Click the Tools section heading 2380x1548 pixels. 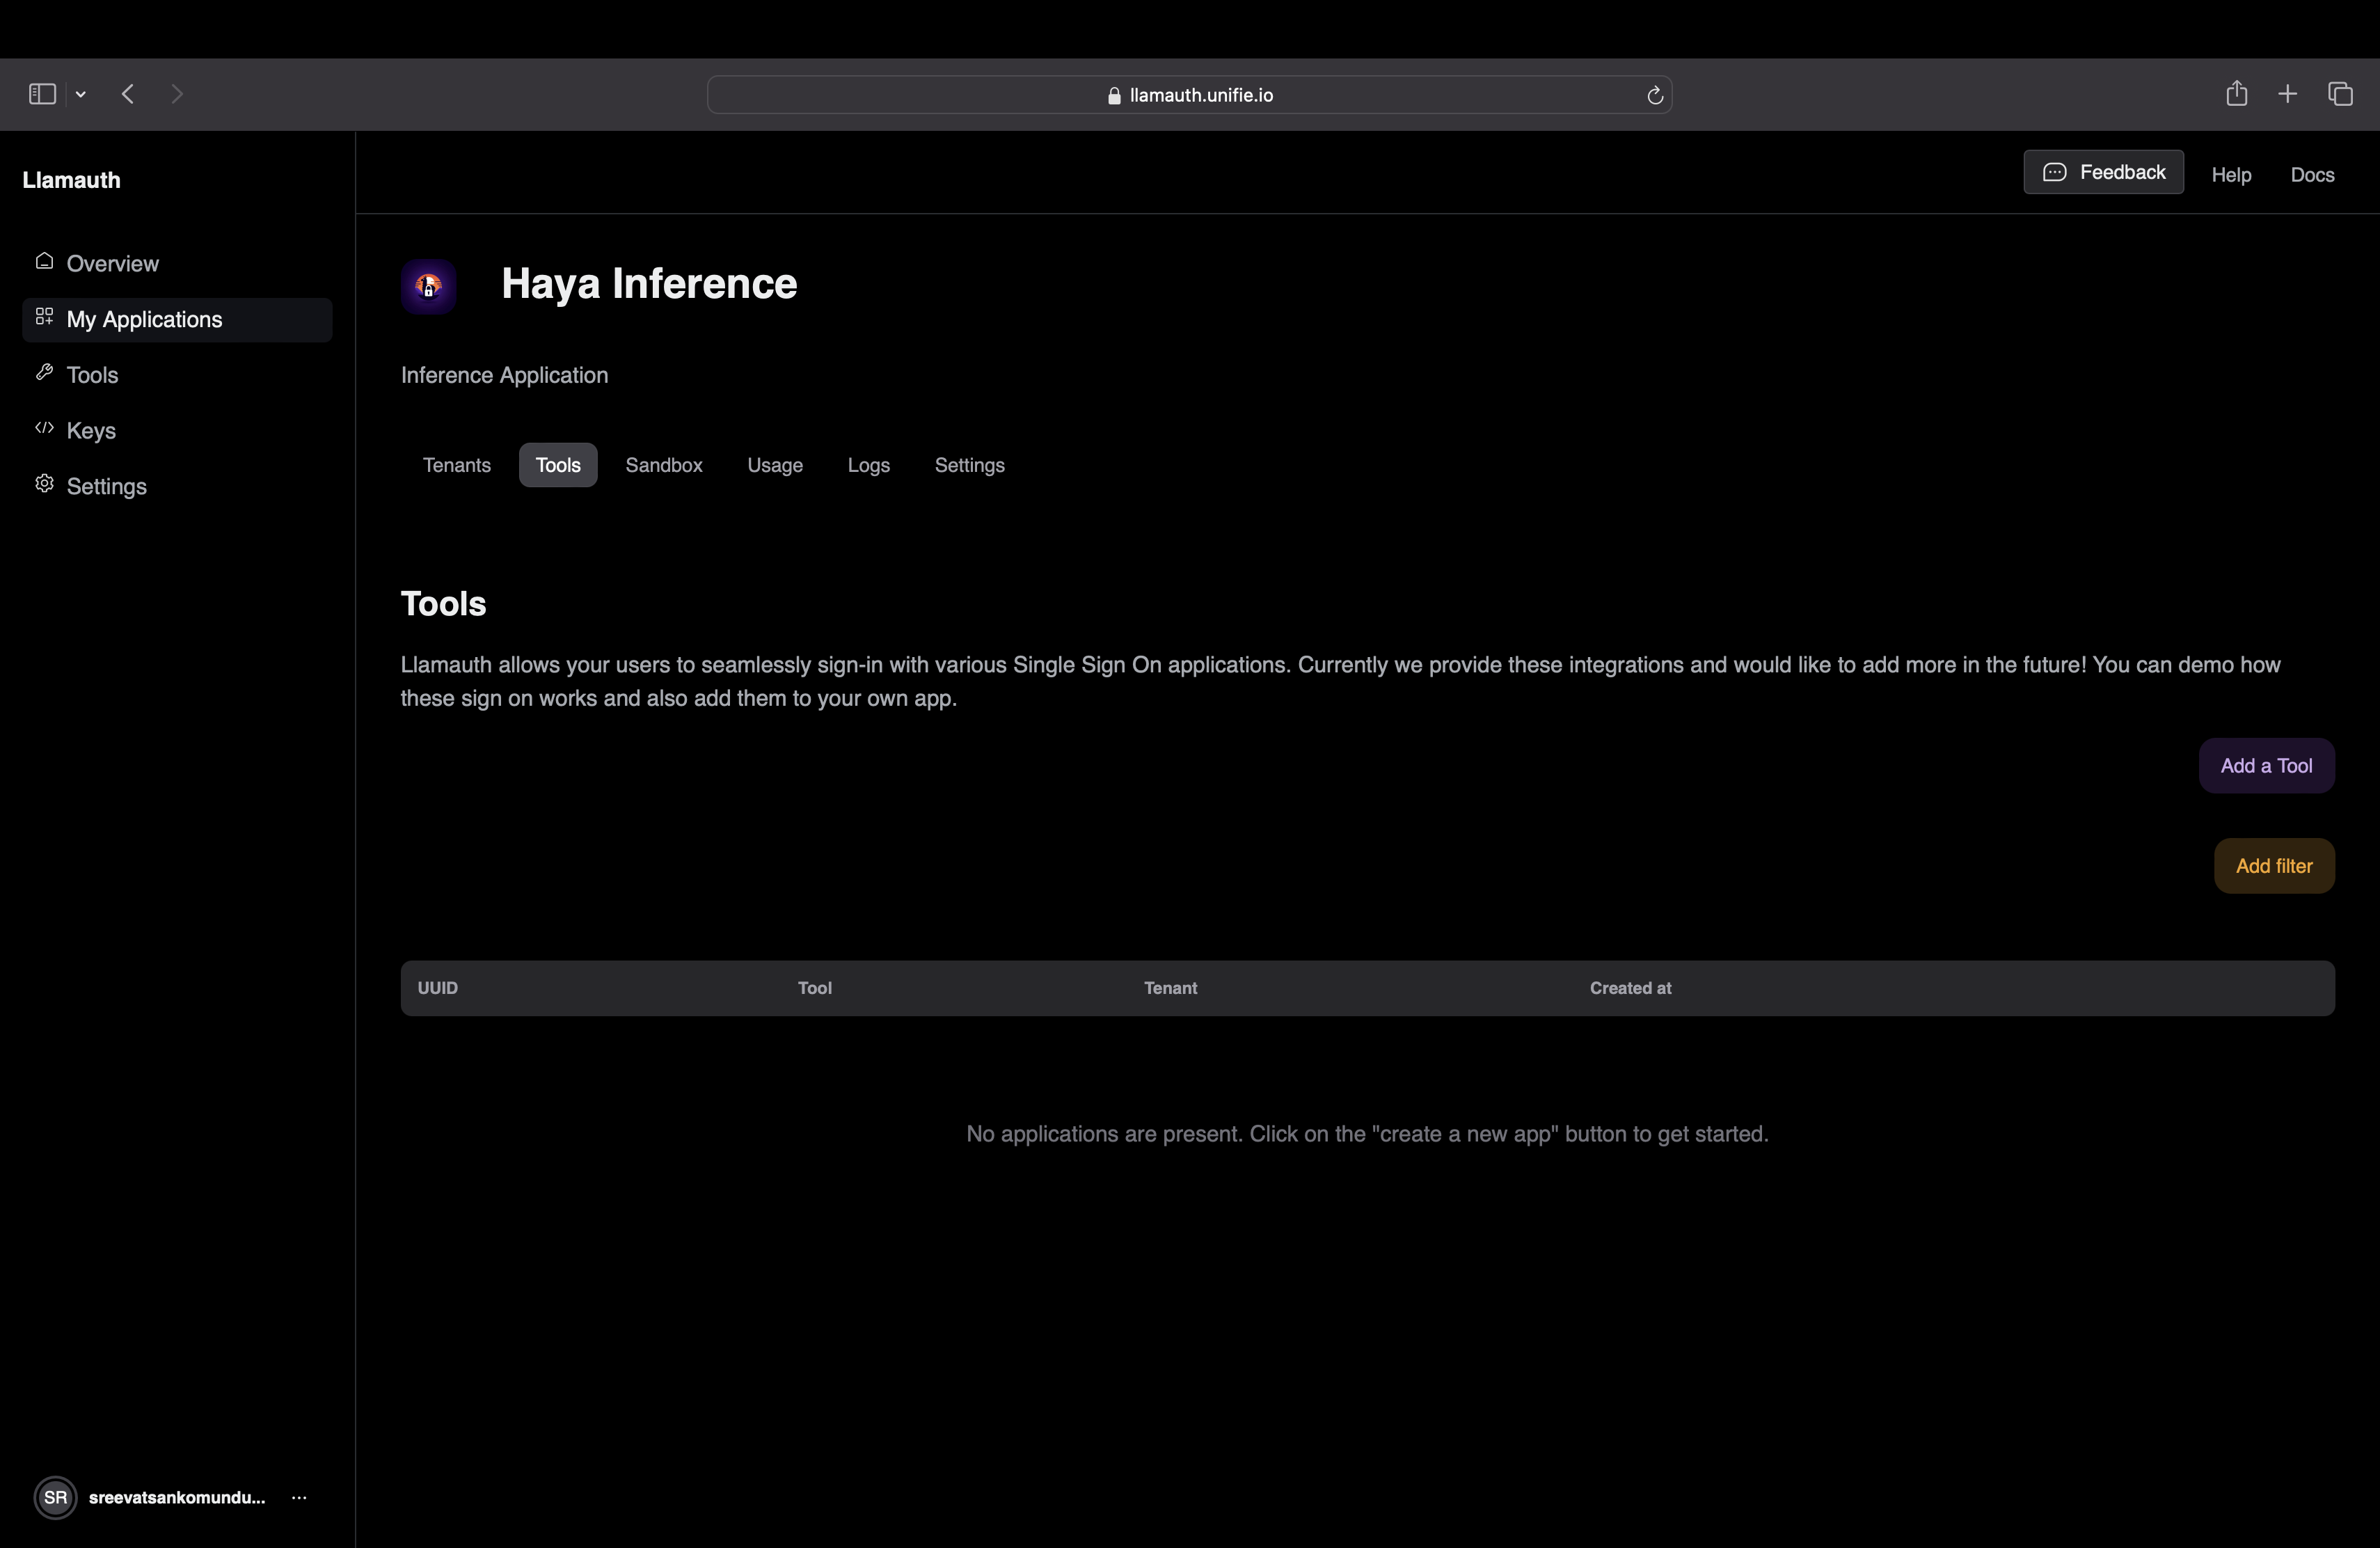pyautogui.click(x=443, y=604)
